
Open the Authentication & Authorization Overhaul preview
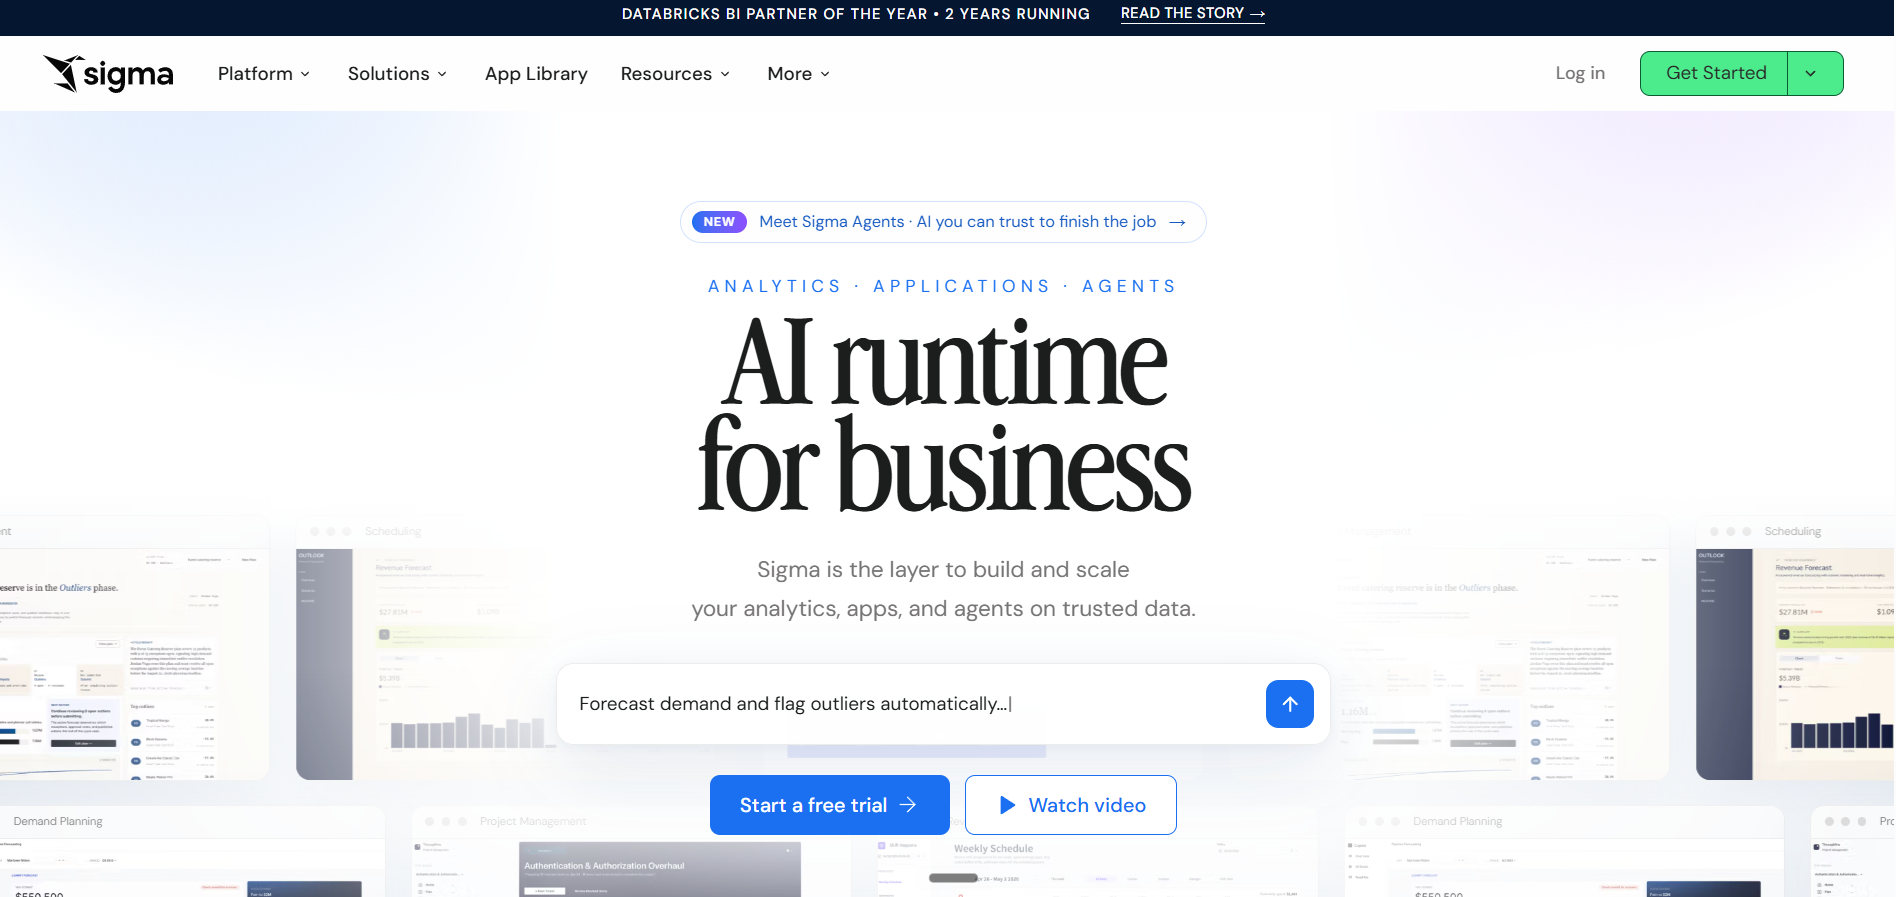pyautogui.click(x=660, y=869)
